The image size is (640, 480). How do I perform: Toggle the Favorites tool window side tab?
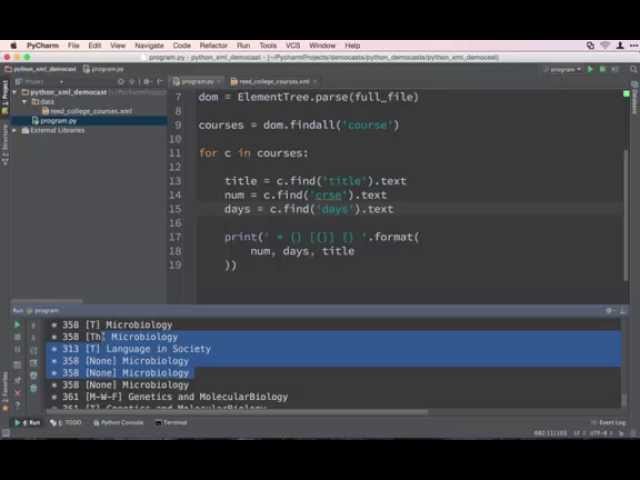pos(5,392)
